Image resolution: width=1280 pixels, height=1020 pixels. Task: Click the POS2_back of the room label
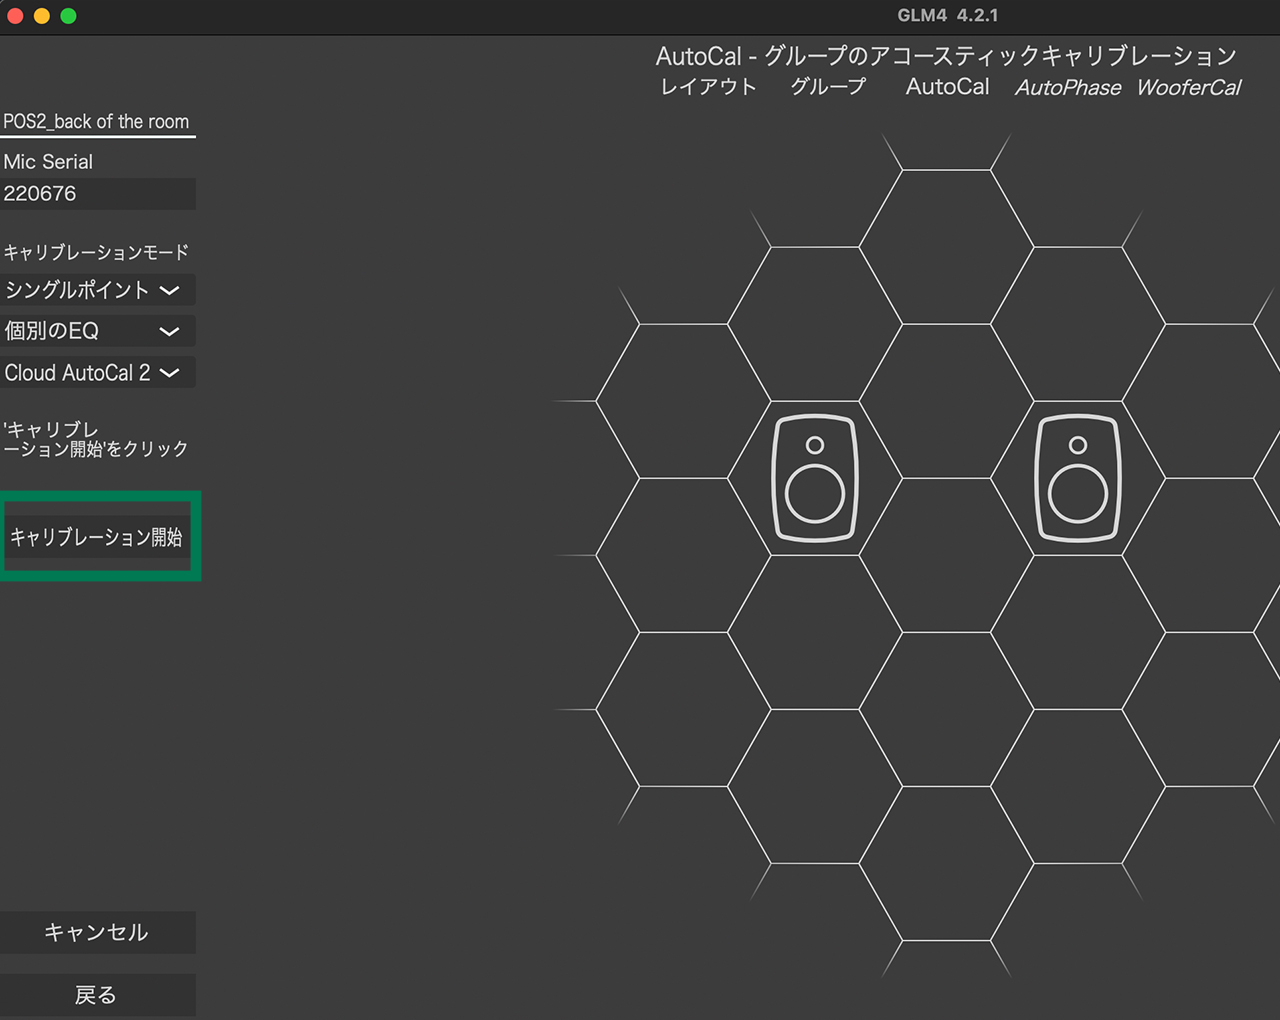97,121
